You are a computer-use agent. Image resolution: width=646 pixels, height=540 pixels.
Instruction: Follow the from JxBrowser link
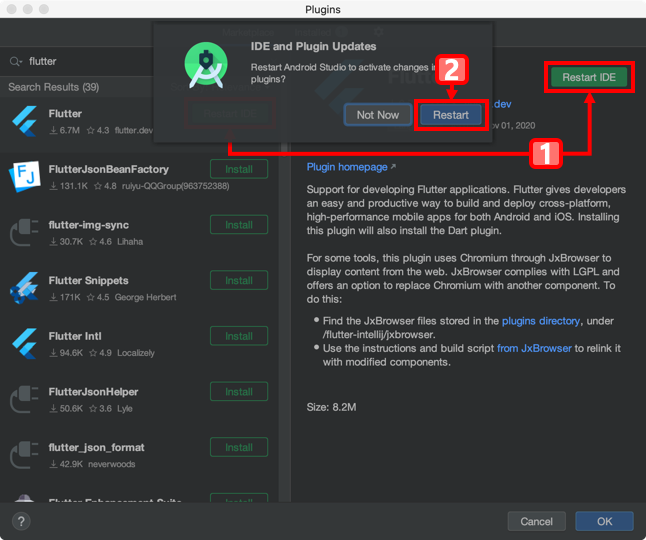click(x=534, y=348)
